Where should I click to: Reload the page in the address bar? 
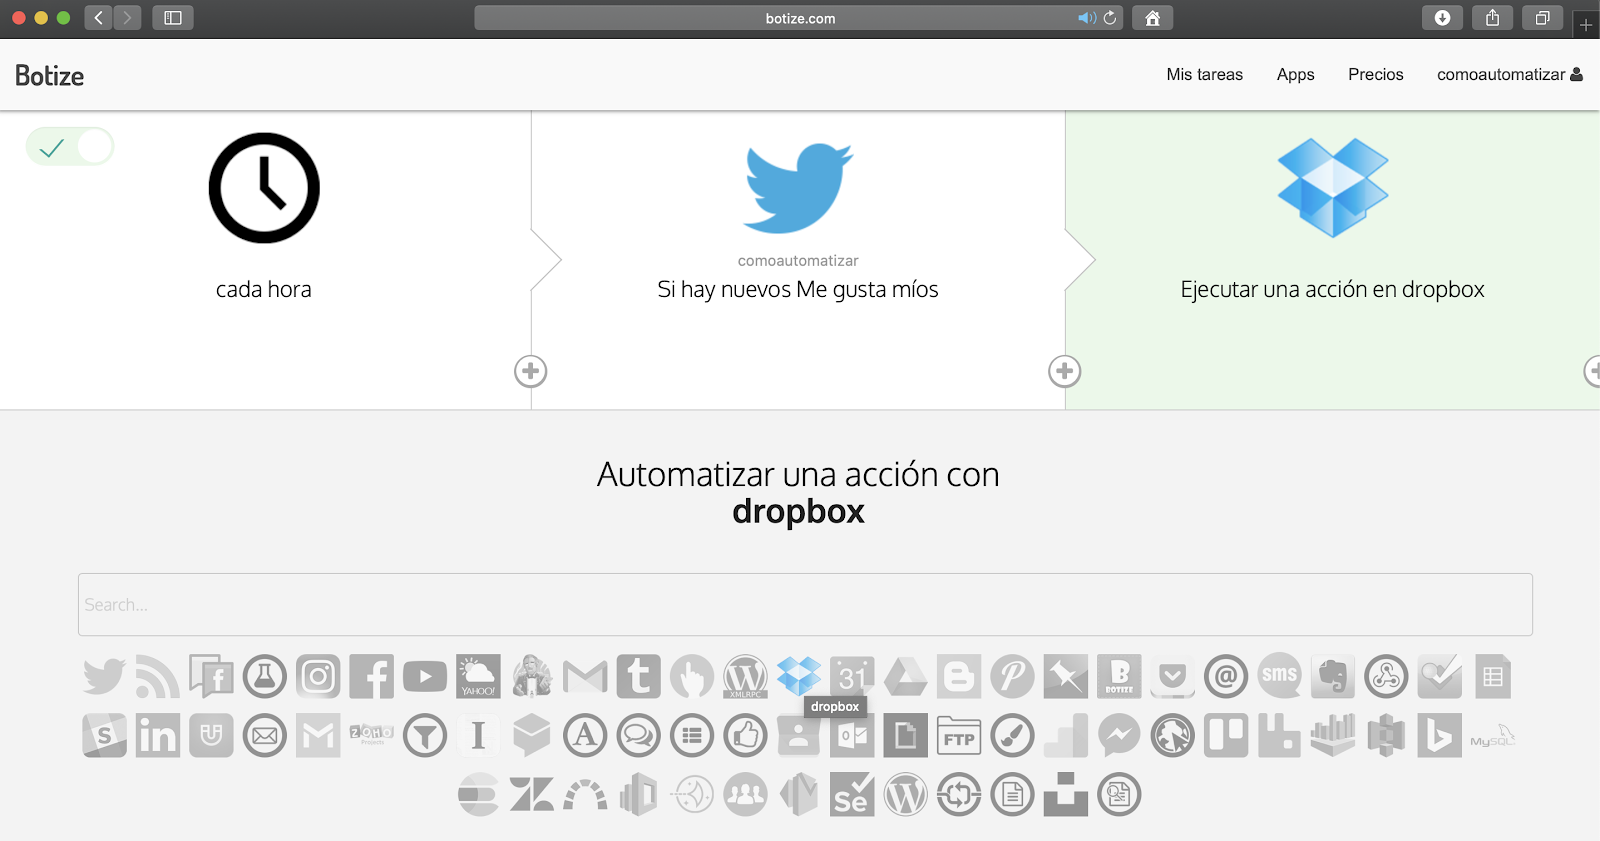point(1110,18)
